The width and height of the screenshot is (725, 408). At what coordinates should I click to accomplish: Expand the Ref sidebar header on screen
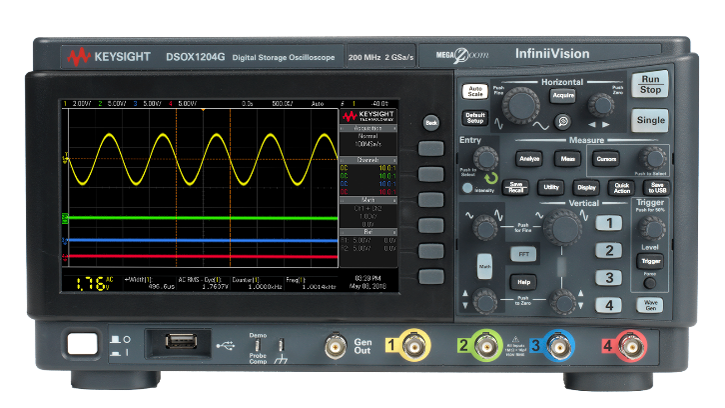click(368, 231)
